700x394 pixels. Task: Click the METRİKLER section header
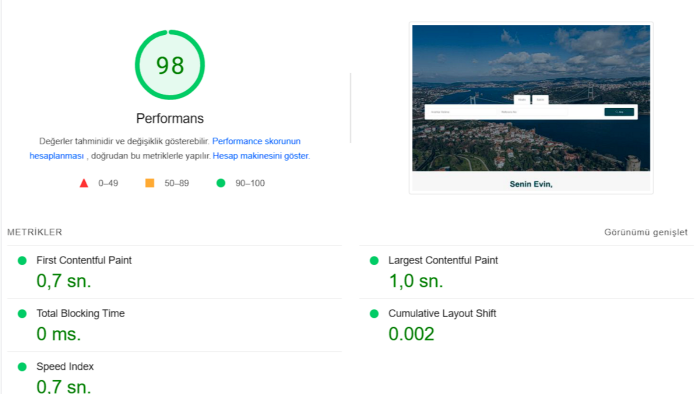(34, 232)
